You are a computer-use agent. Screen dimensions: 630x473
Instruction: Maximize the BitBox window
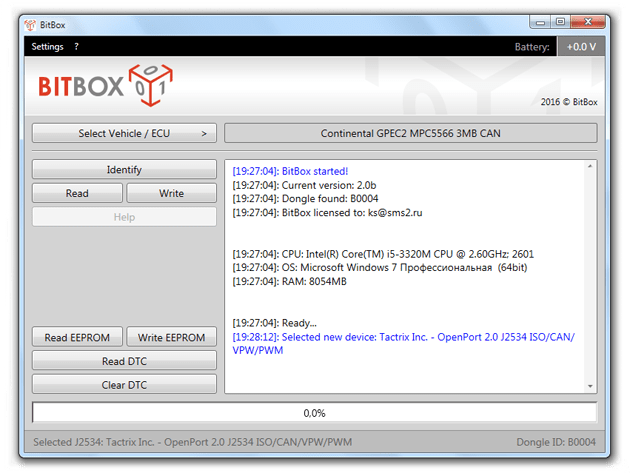tap(560, 22)
